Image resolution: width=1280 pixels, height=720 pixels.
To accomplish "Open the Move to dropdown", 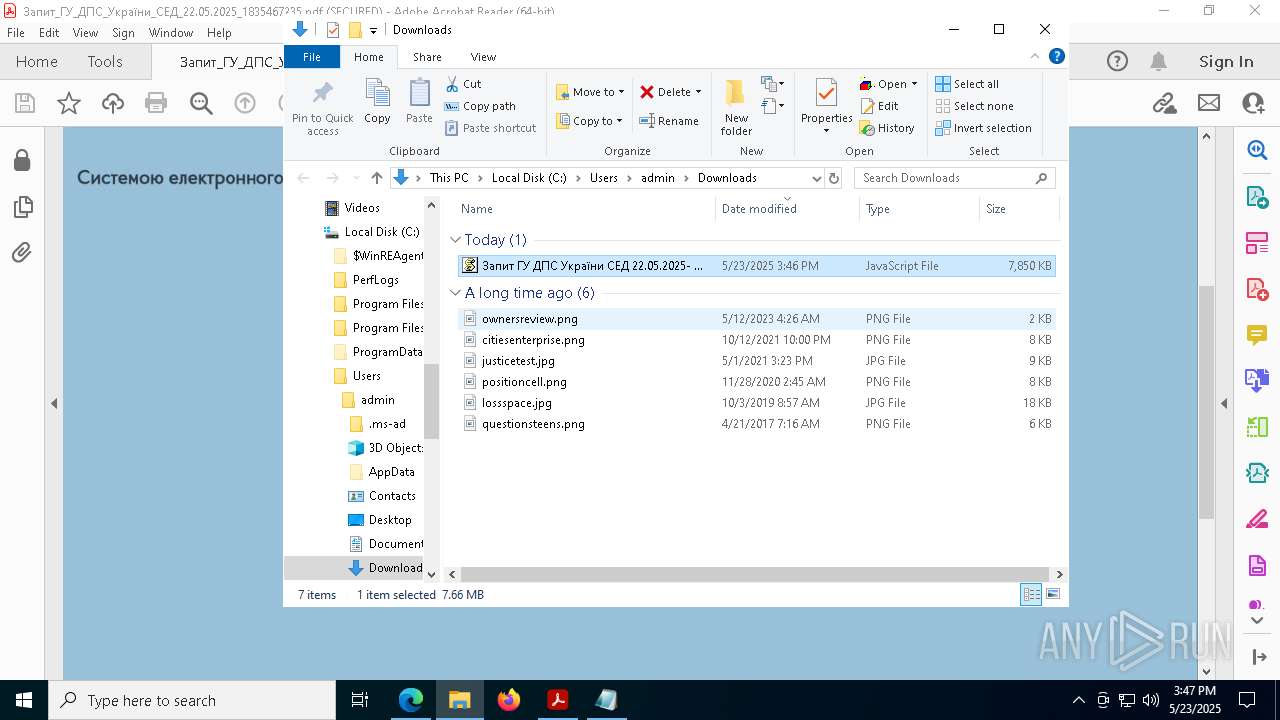I will coord(590,92).
